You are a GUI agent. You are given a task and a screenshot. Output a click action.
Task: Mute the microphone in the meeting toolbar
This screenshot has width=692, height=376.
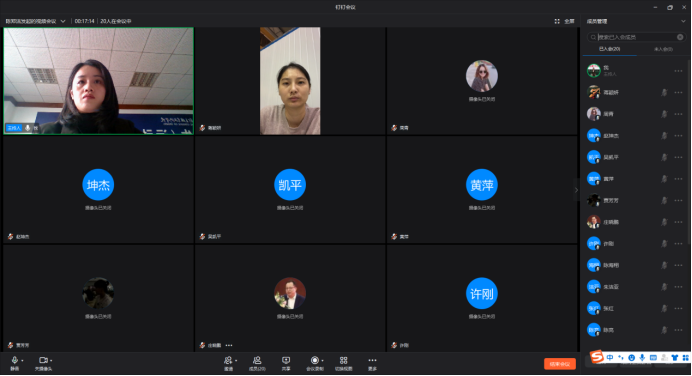click(15, 363)
